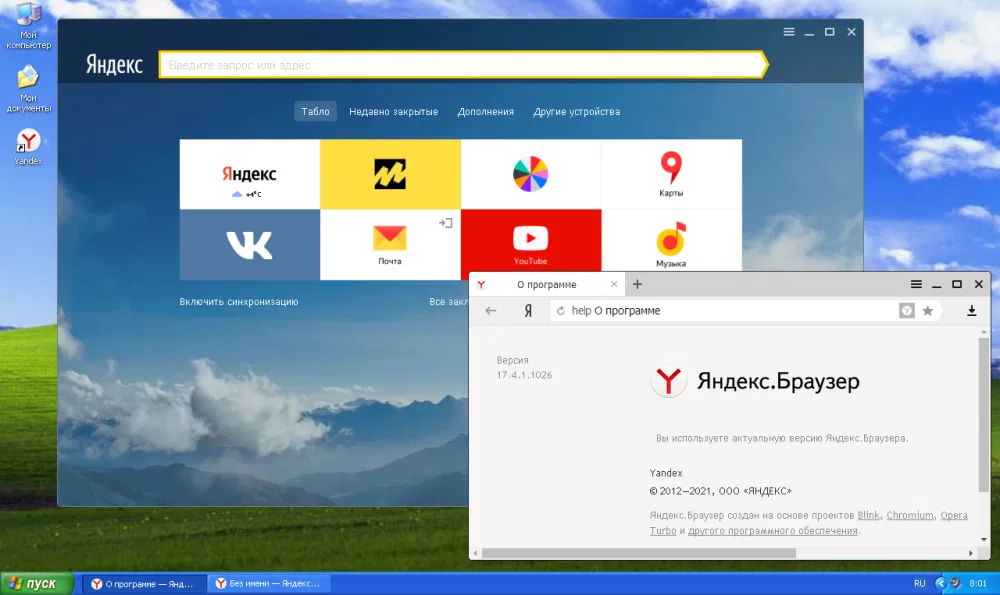
Task: Open hamburger menu in About window
Action: coord(916,284)
